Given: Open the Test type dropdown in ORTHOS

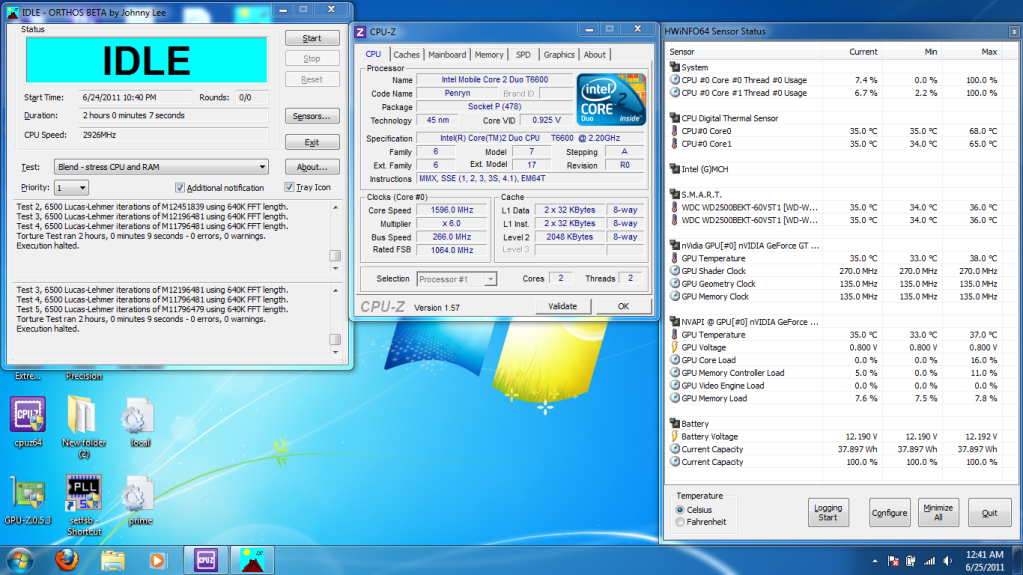Looking at the screenshot, I should tap(161, 167).
